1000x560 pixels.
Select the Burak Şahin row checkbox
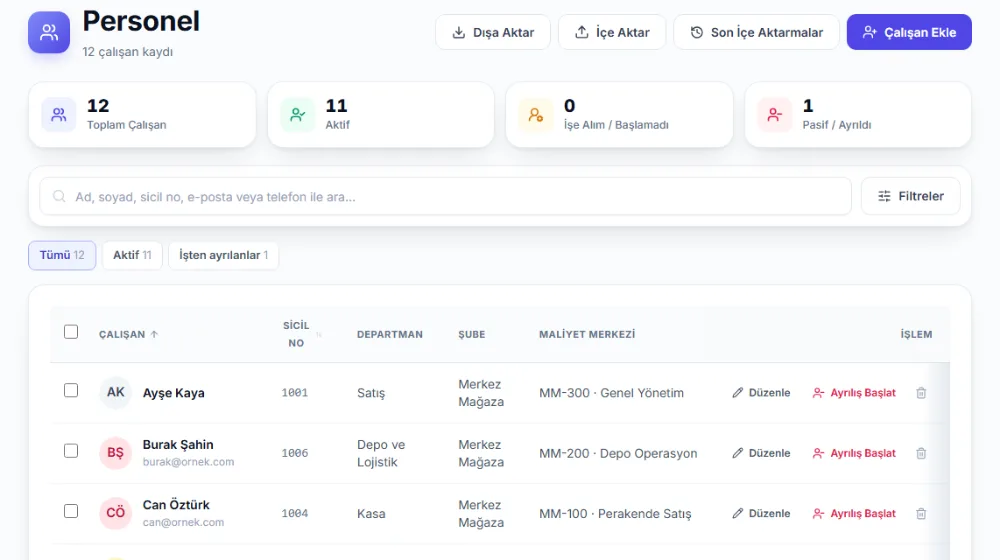click(71, 451)
